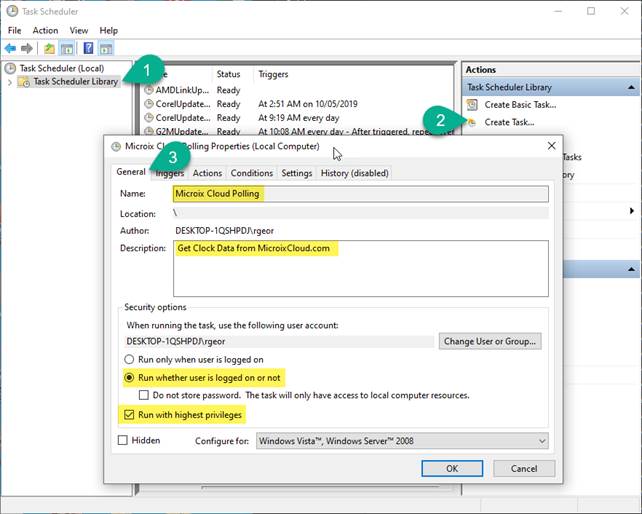Viewport: 642px width, 514px height.
Task: Collapse the Task Scheduler Library actions section
Action: pos(633,88)
